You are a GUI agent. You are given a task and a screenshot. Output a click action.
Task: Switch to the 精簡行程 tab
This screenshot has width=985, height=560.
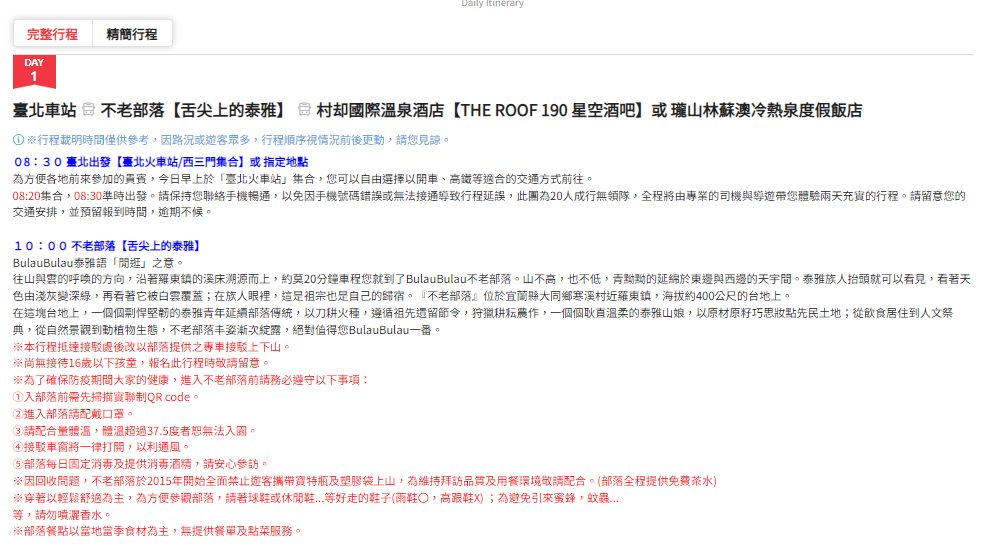click(x=132, y=34)
